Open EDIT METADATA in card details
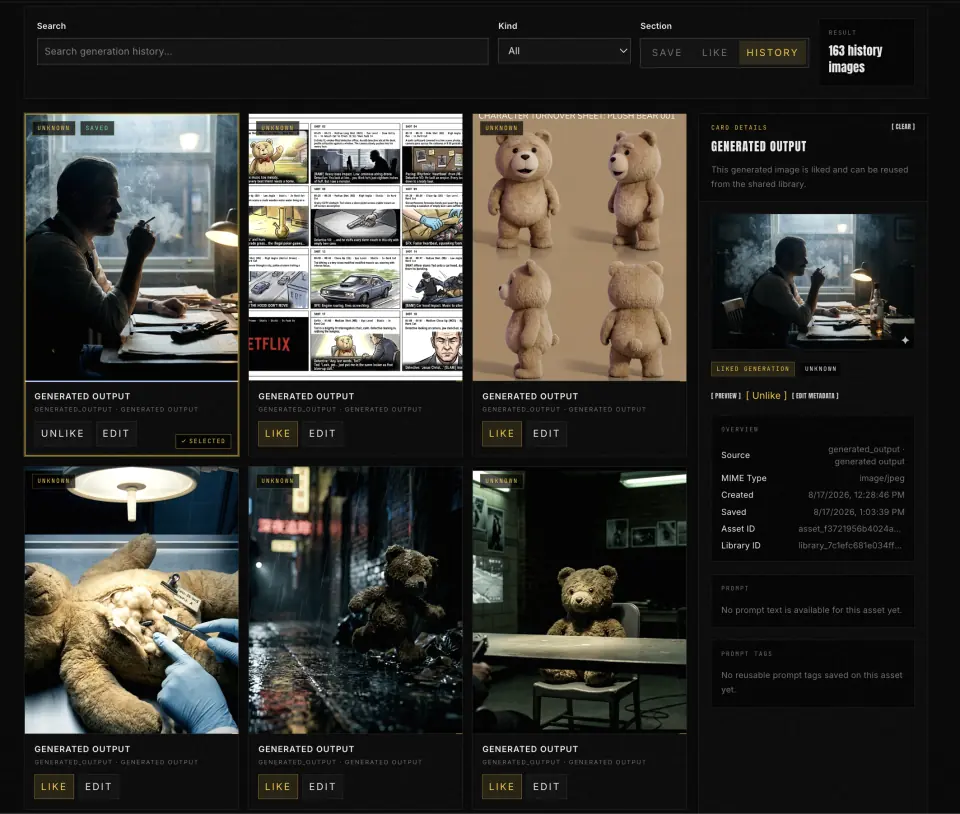 pyautogui.click(x=815, y=396)
